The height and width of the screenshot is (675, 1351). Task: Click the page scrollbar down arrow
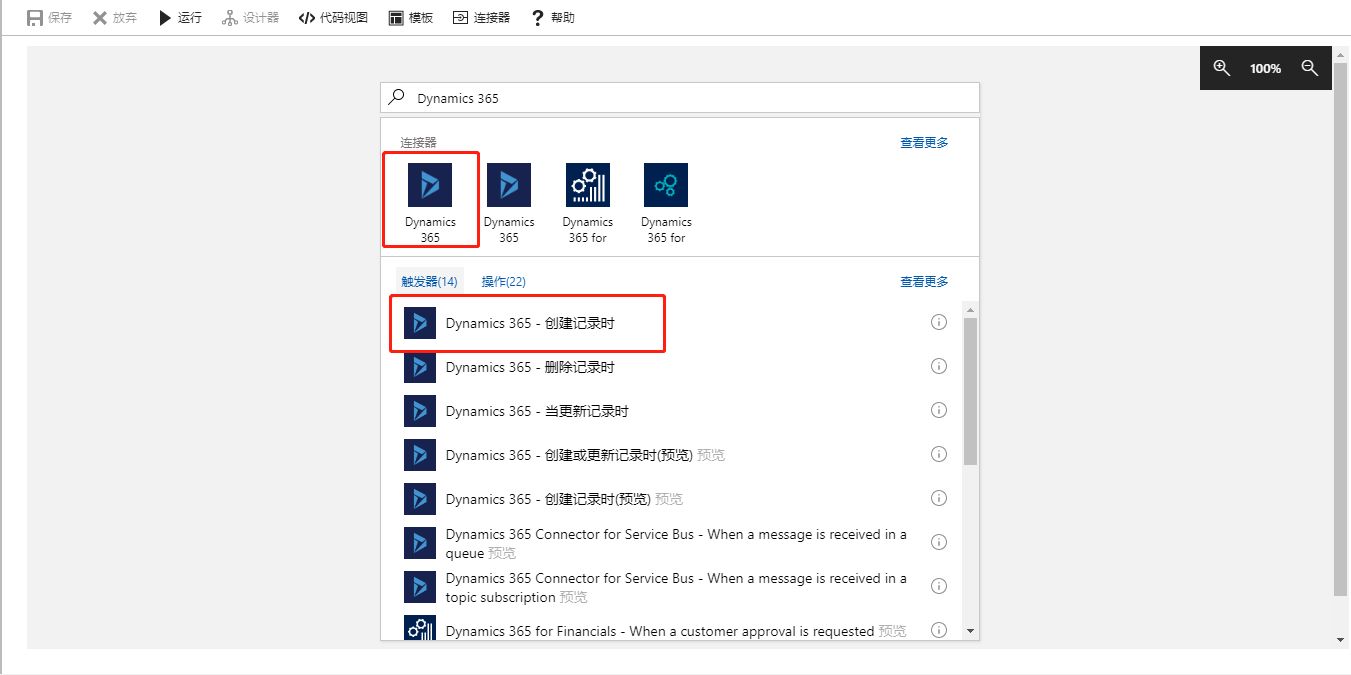click(1340, 640)
